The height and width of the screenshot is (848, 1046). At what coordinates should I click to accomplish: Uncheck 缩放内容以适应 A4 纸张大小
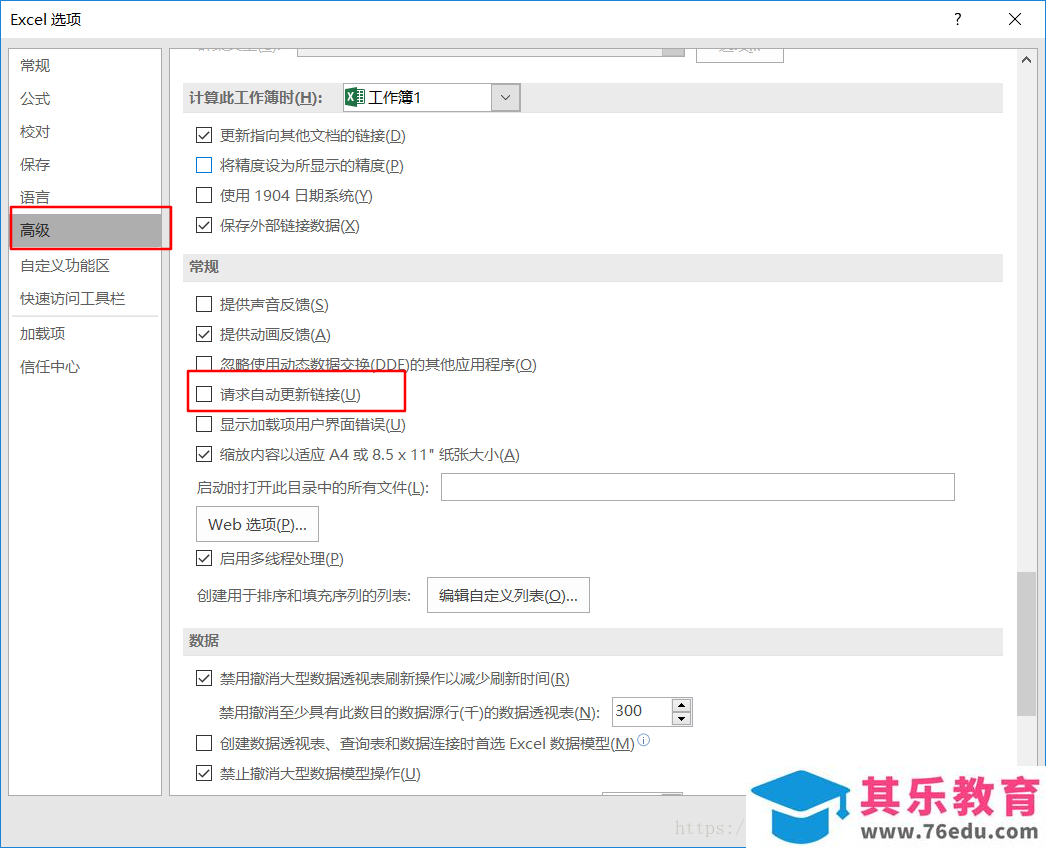click(x=204, y=454)
